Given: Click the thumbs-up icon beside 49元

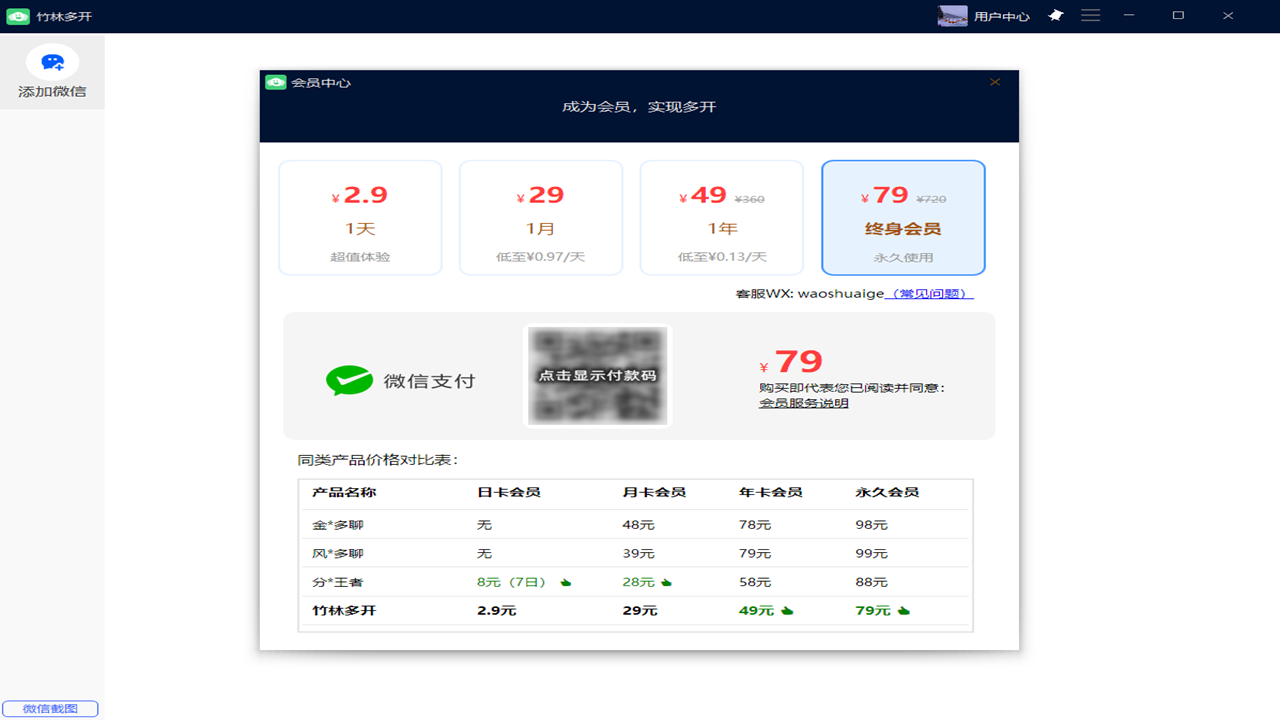Looking at the screenshot, I should click(x=787, y=611).
